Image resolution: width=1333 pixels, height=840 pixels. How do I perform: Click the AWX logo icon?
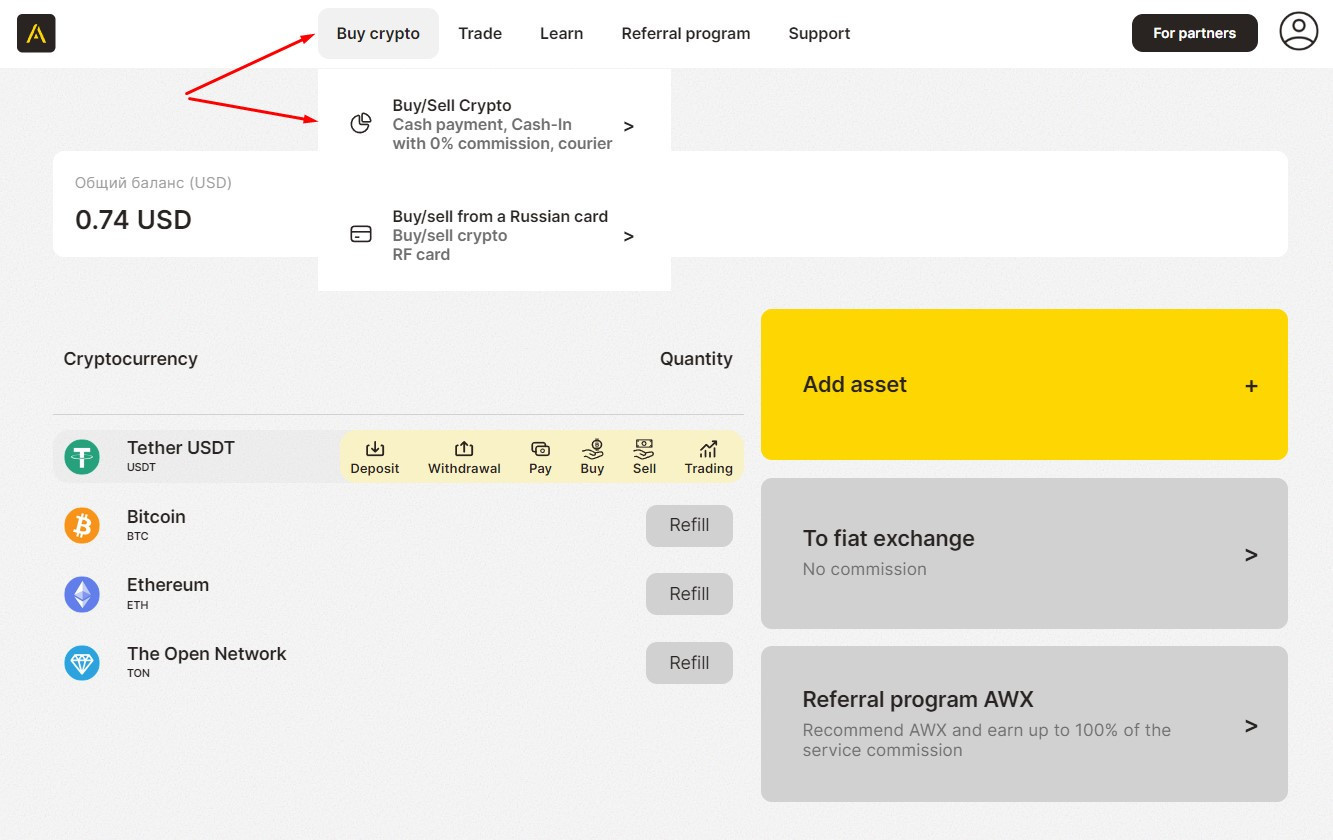36,34
